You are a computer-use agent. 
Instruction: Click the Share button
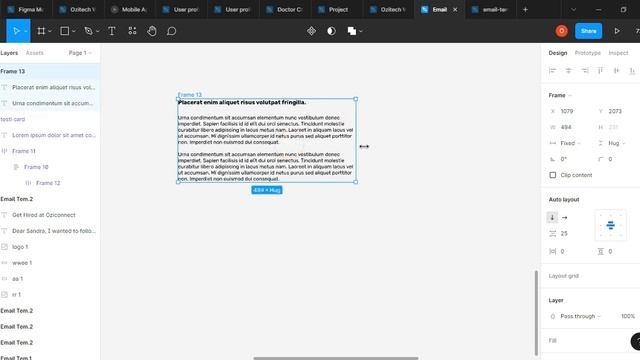point(588,31)
